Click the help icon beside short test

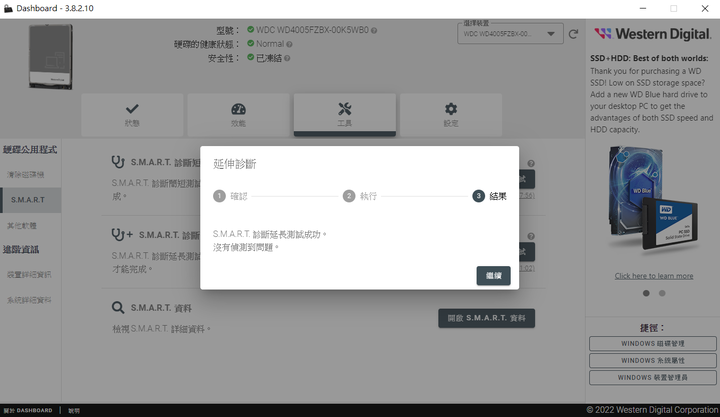[531, 163]
